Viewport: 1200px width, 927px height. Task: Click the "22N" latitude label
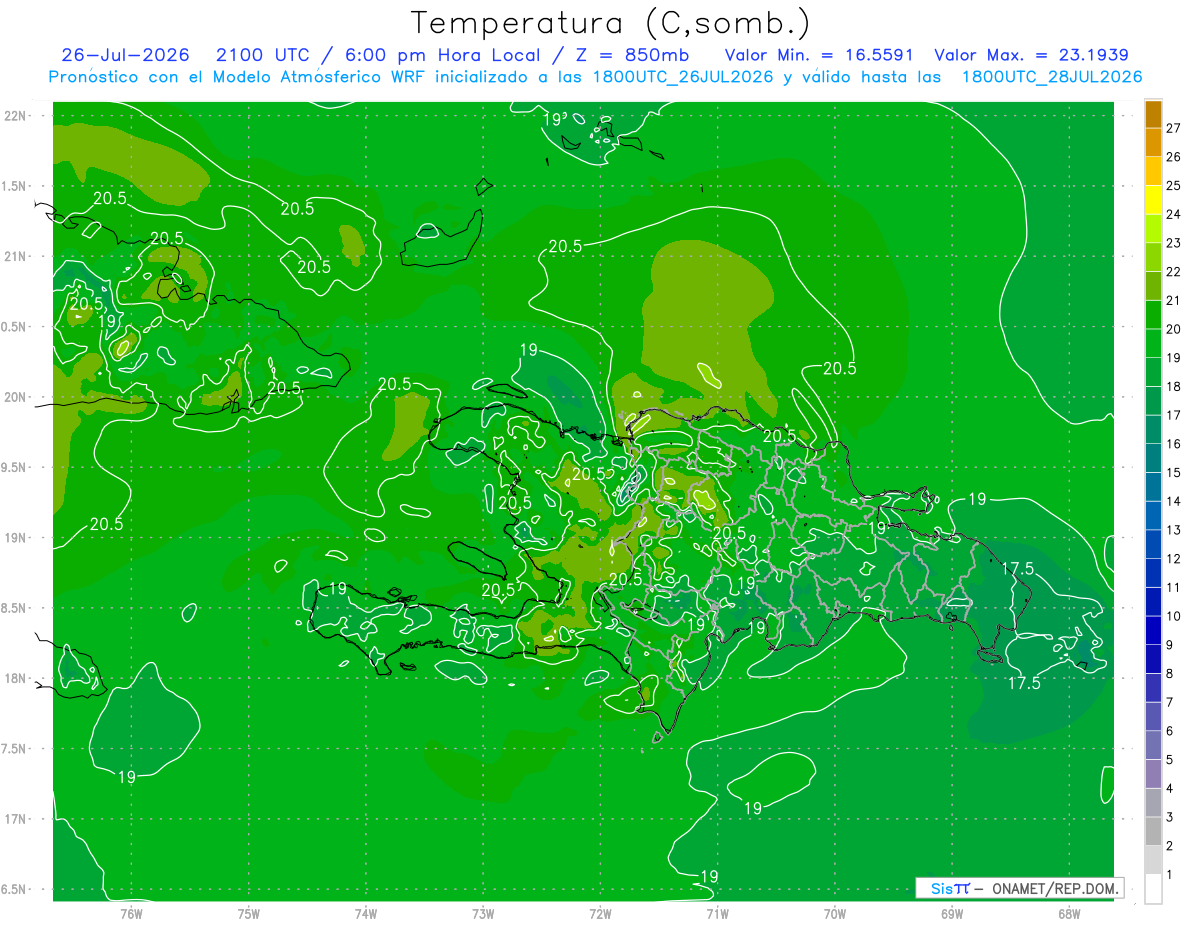(x=15, y=116)
